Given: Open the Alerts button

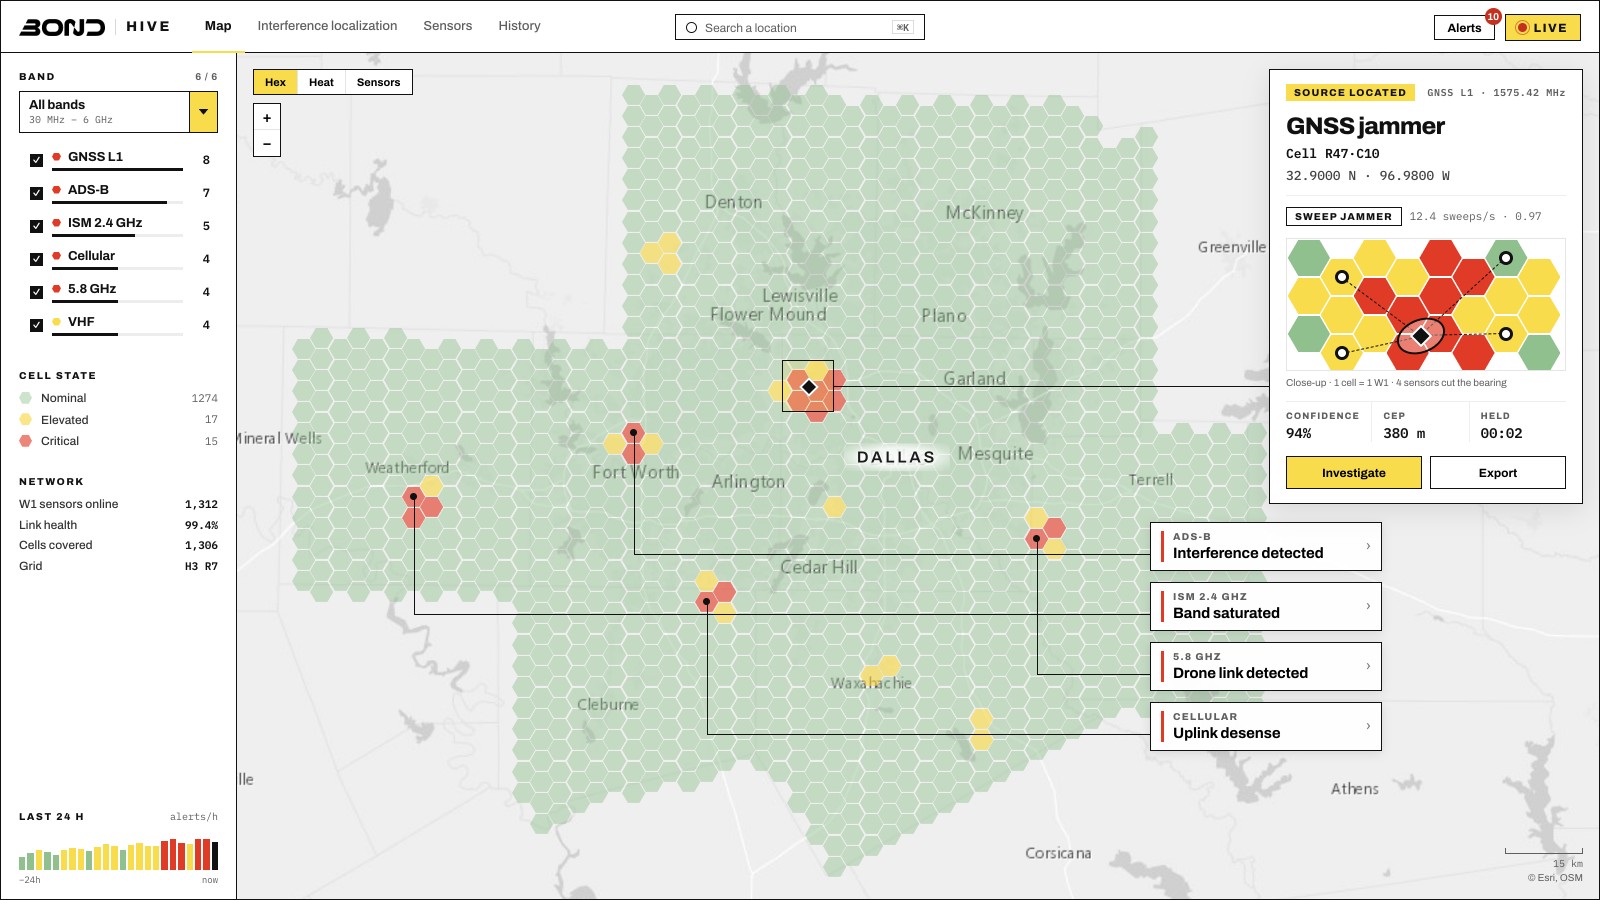Looking at the screenshot, I should (x=1464, y=28).
